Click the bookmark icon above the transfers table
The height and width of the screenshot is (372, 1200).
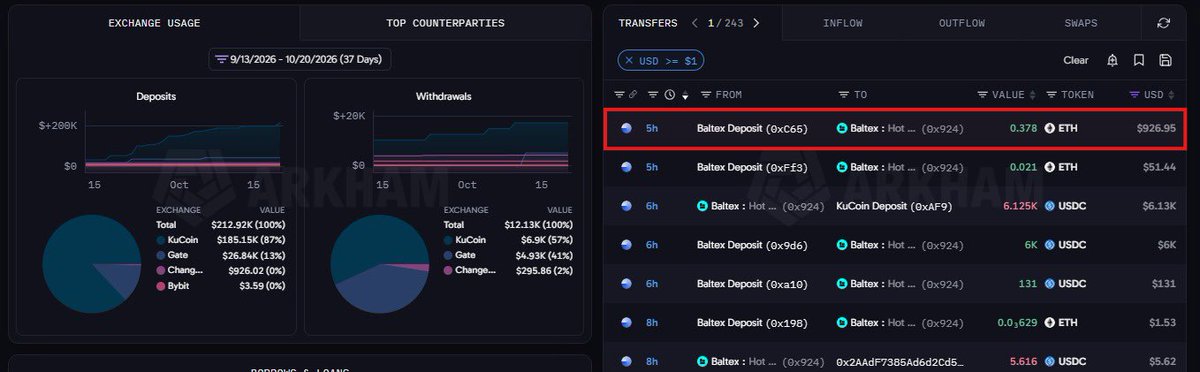click(x=1139, y=60)
